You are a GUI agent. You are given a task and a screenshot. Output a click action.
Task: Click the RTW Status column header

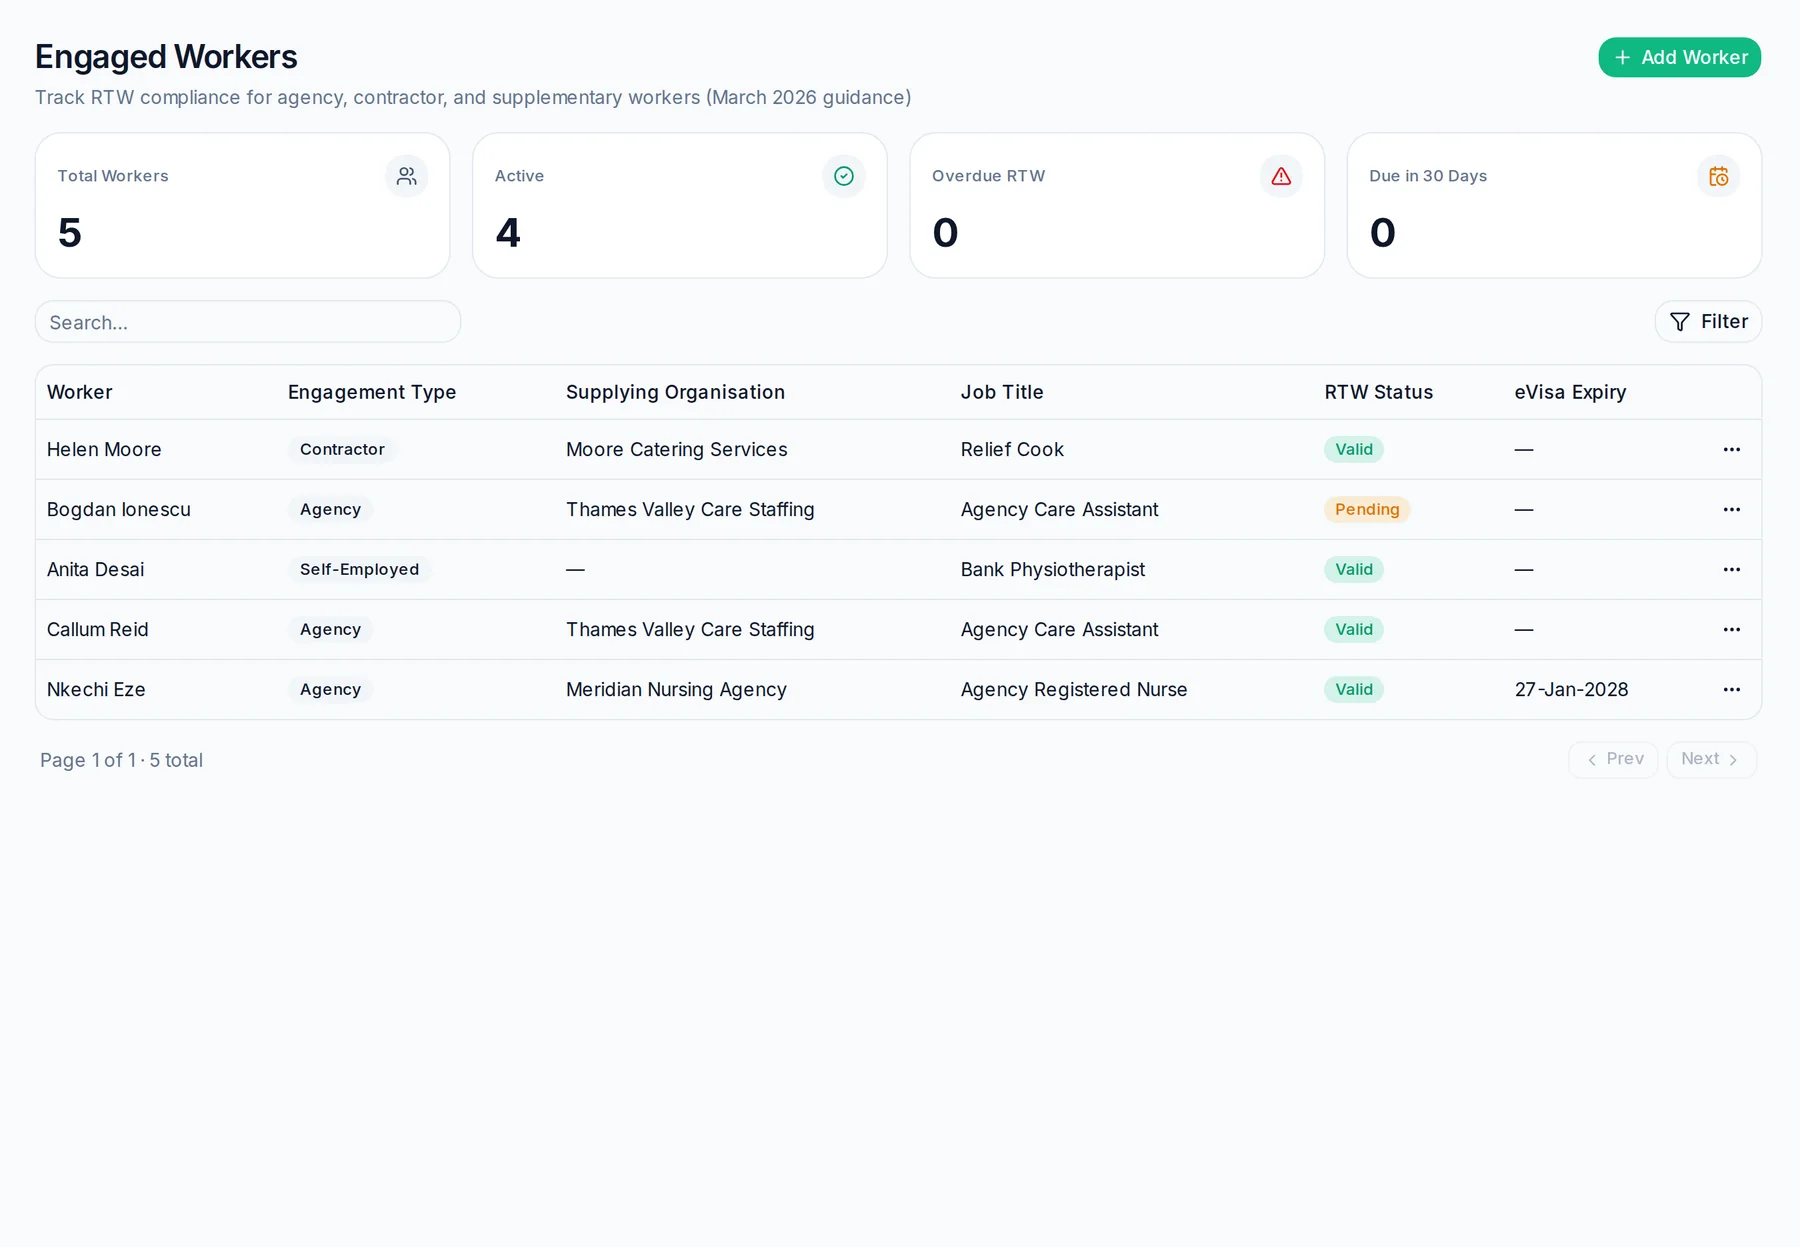pyautogui.click(x=1378, y=392)
